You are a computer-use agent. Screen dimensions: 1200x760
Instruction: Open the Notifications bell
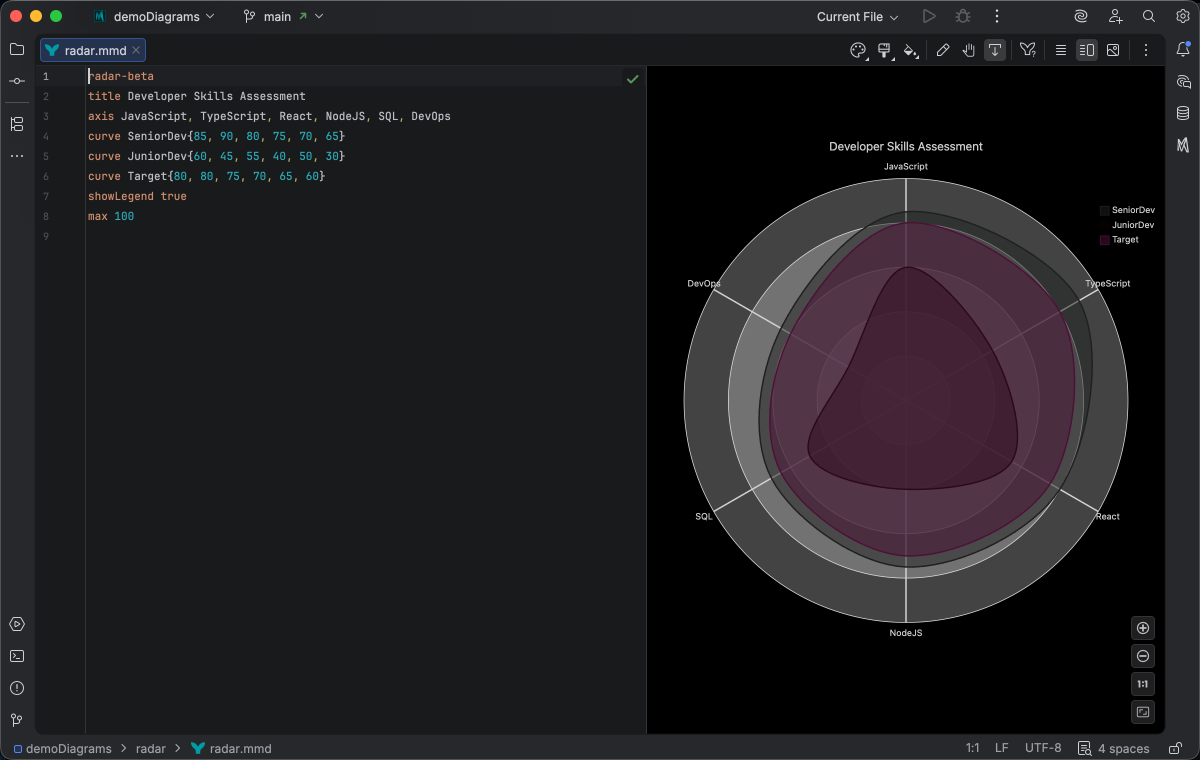click(x=1183, y=49)
